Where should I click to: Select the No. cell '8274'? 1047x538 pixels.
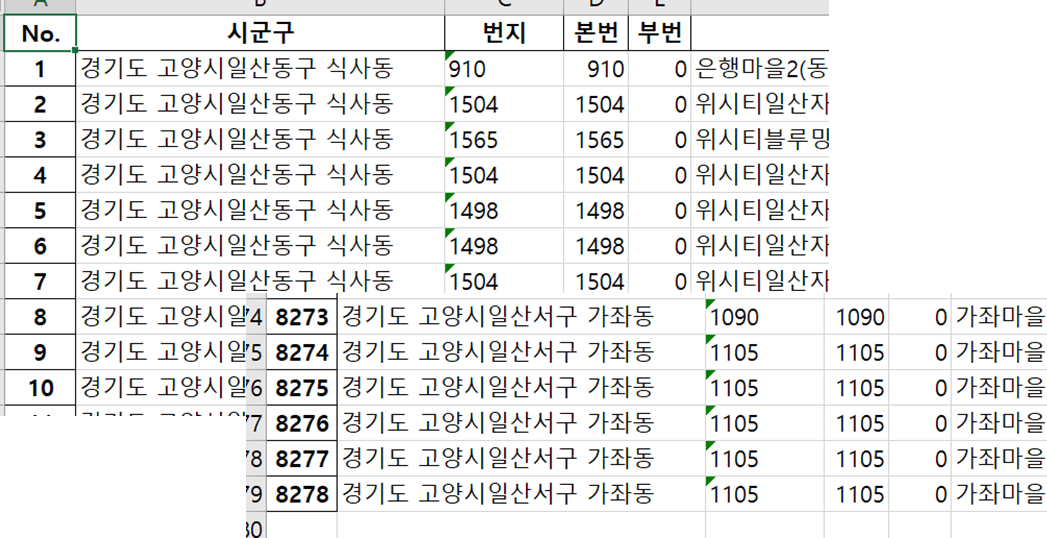tap(302, 352)
